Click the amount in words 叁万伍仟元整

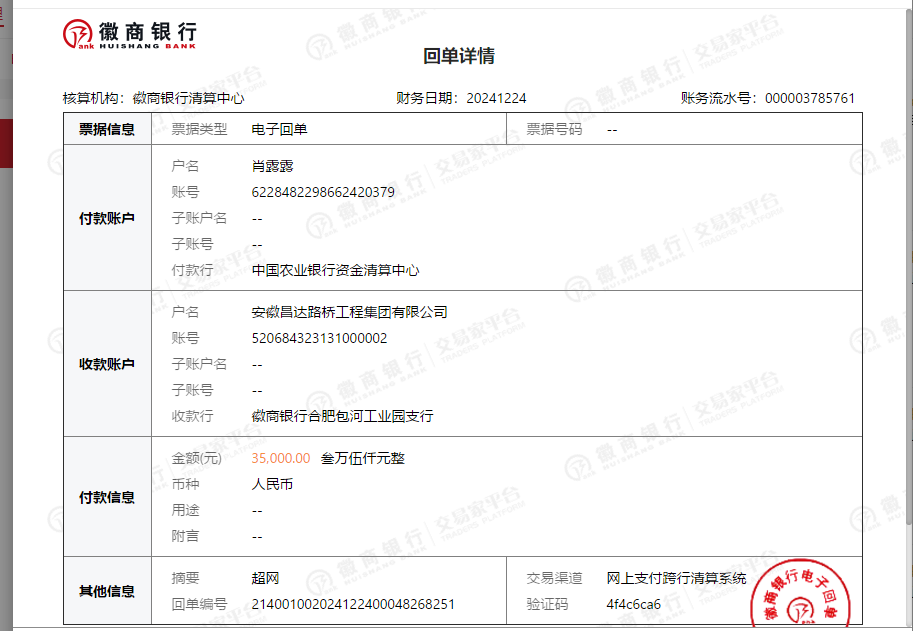(x=362, y=458)
